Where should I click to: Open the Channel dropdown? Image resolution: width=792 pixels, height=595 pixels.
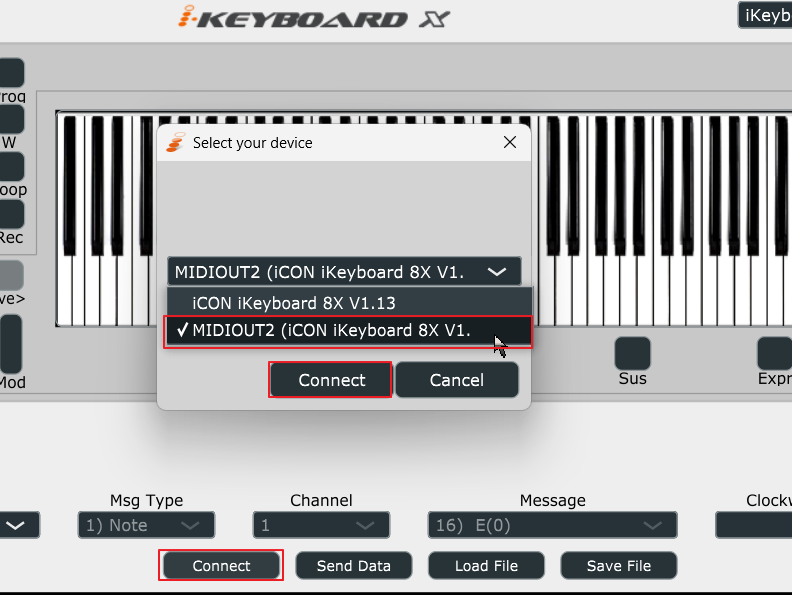[x=321, y=525]
